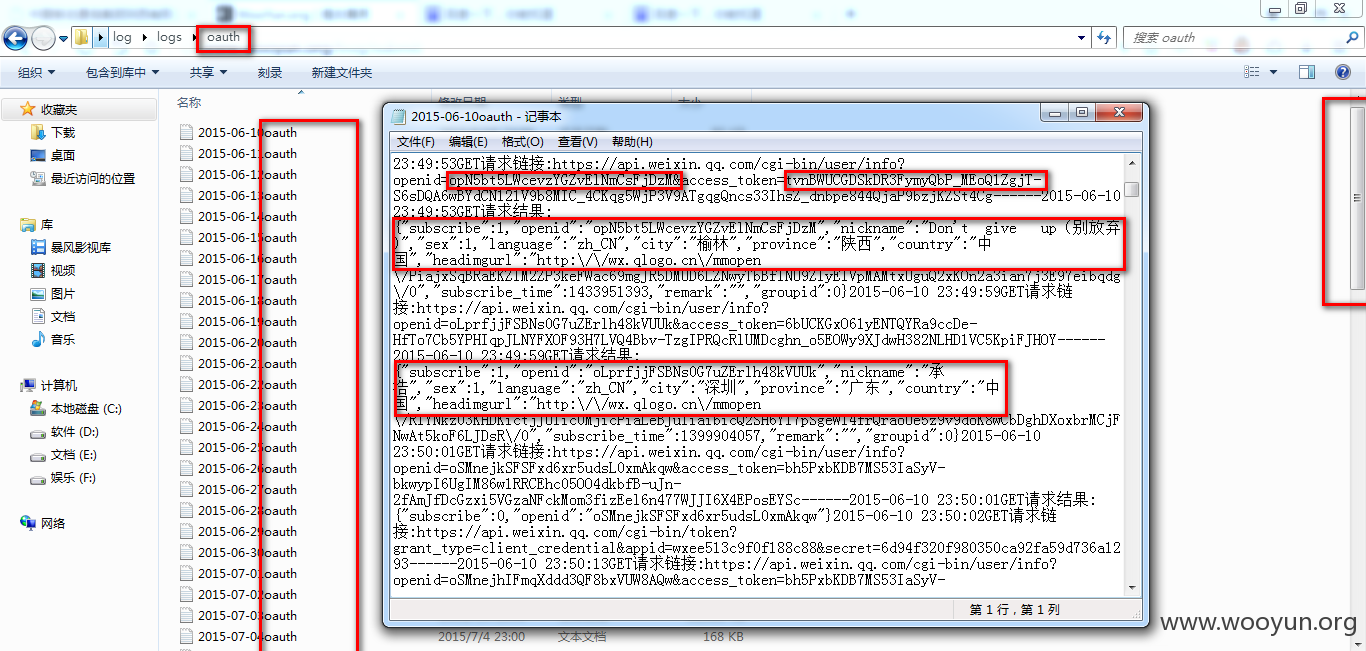
Task: Select the 2015-06-30oauth file icon
Action: click(186, 552)
